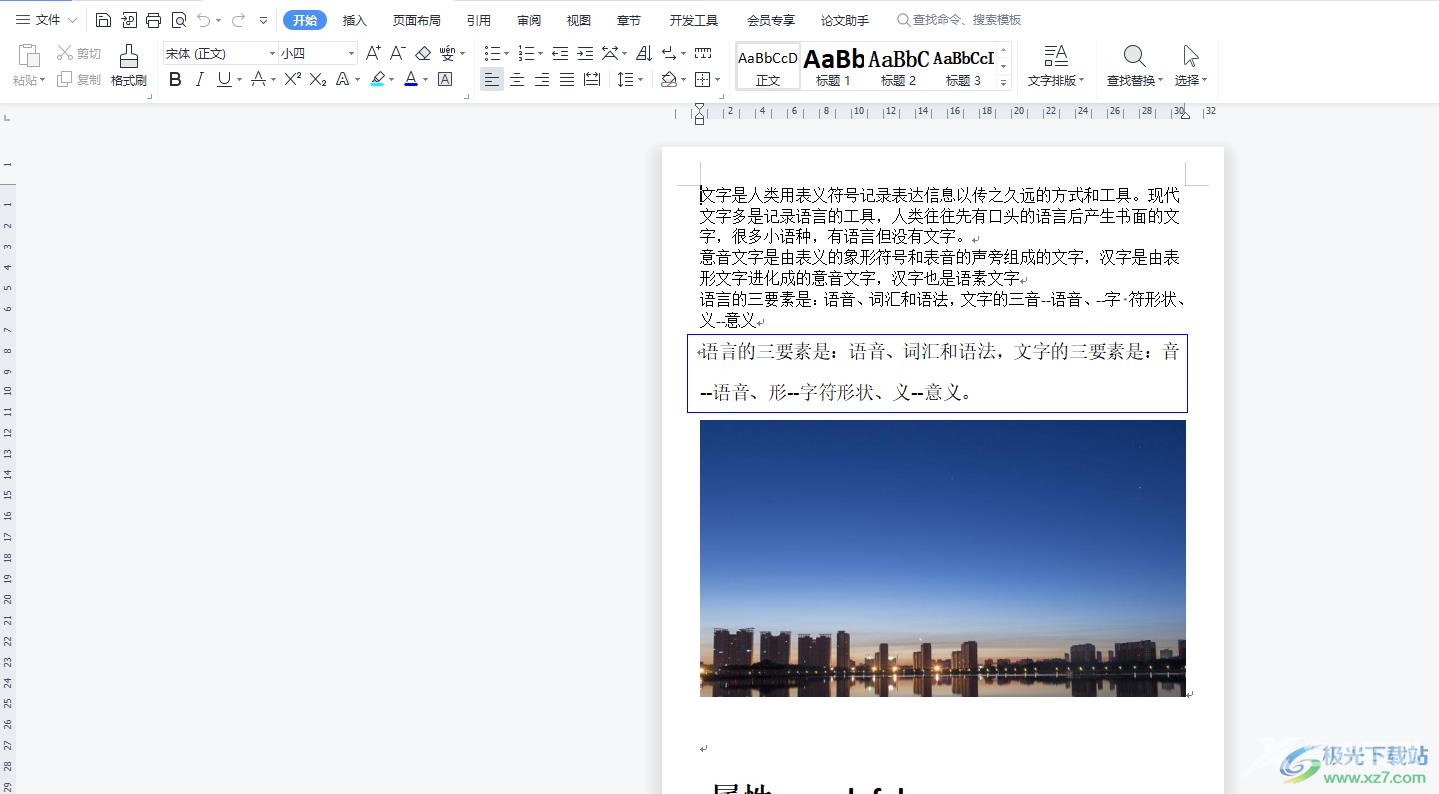The image size is (1439, 794).
Task: Click the Paste (粘贴) clipboard icon
Action: point(28,57)
